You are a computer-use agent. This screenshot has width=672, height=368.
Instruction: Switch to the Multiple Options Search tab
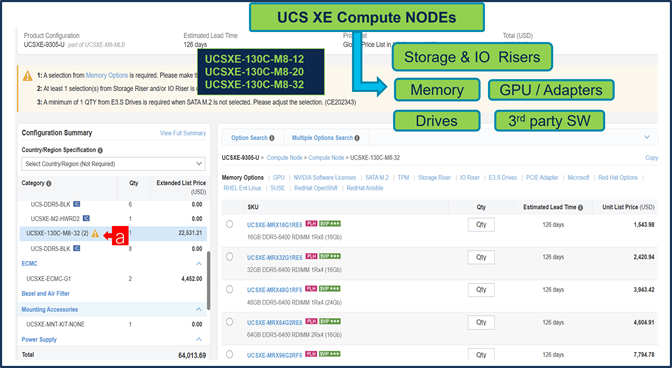click(x=326, y=138)
